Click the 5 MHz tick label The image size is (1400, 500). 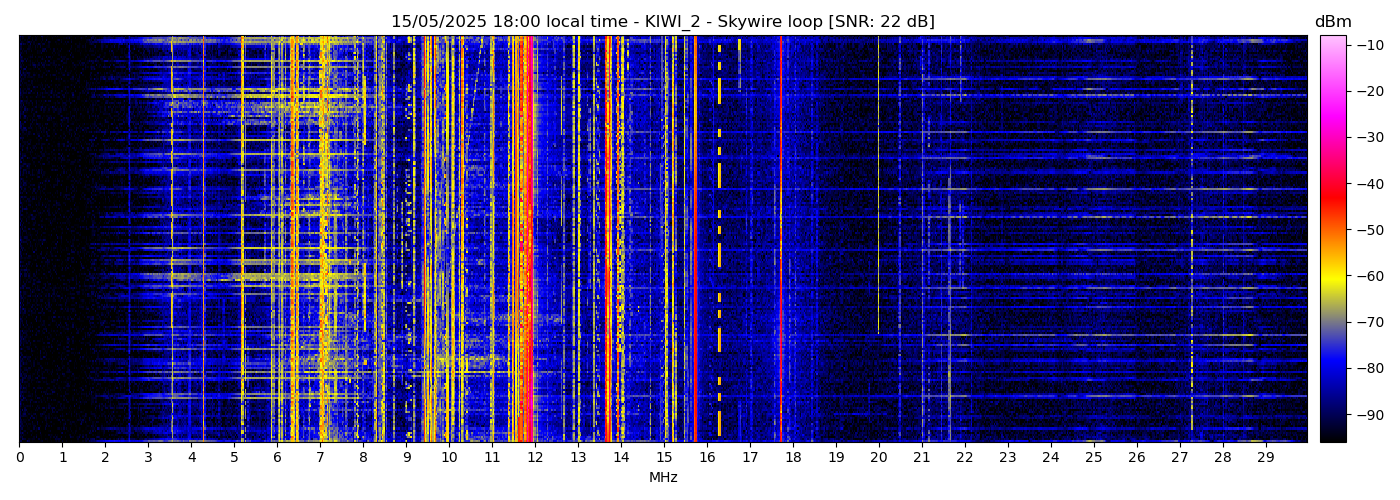[234, 457]
